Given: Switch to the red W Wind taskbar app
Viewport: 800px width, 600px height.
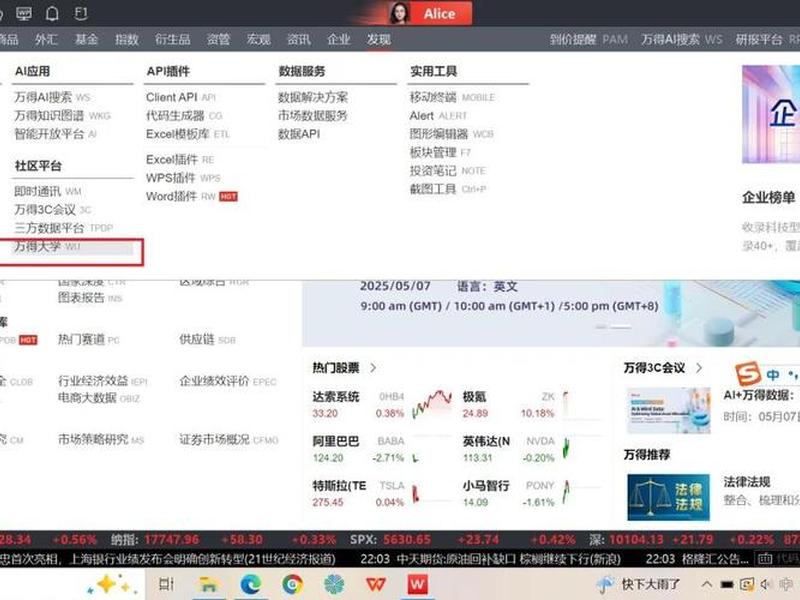Looking at the screenshot, I should click(417, 585).
